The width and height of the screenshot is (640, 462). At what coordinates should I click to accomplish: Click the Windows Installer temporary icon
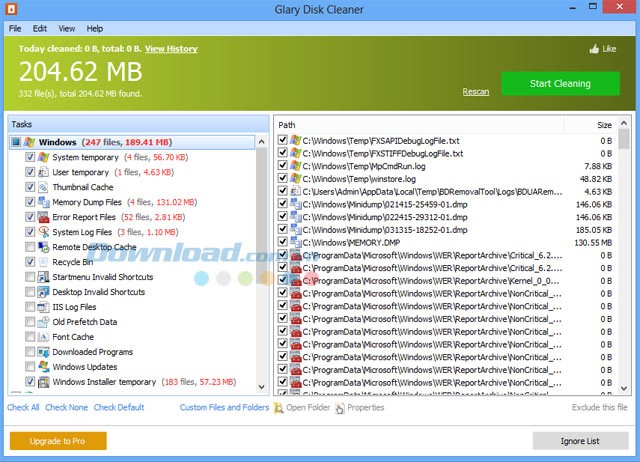tap(44, 382)
